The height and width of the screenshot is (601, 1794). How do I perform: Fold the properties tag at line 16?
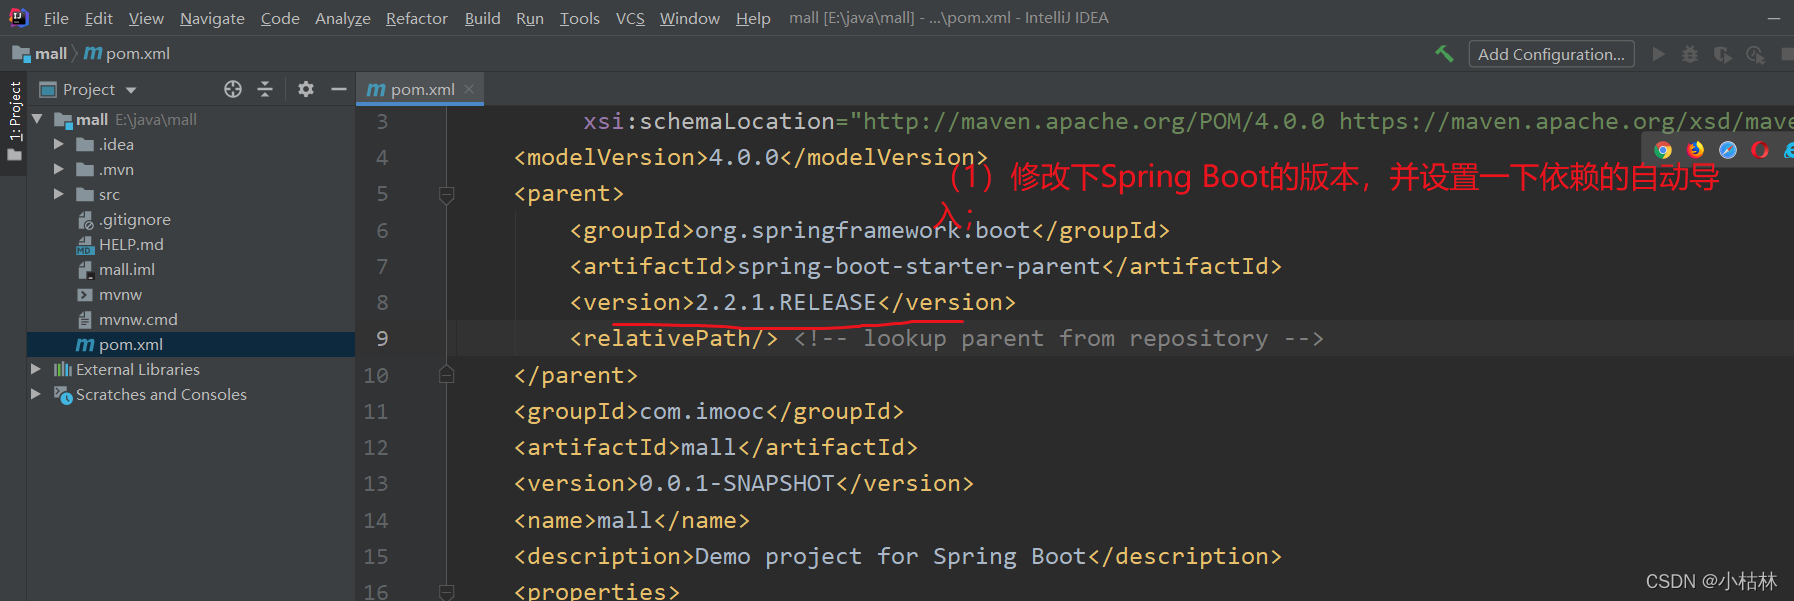(447, 591)
